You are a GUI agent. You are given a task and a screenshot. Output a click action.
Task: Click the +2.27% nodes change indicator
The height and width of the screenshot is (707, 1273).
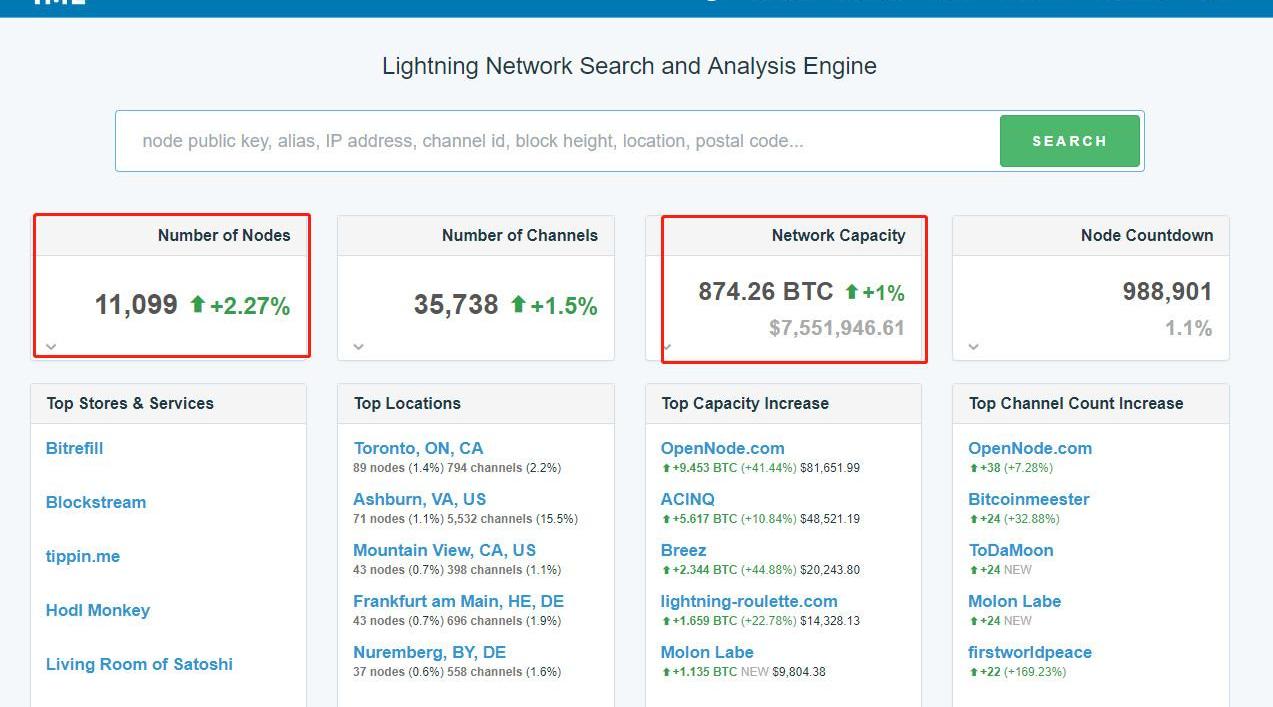240,305
